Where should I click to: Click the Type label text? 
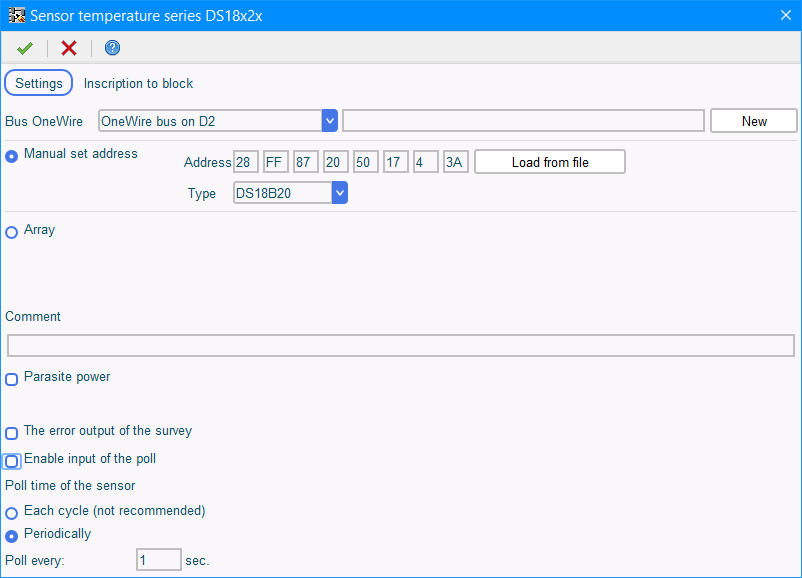(202, 194)
